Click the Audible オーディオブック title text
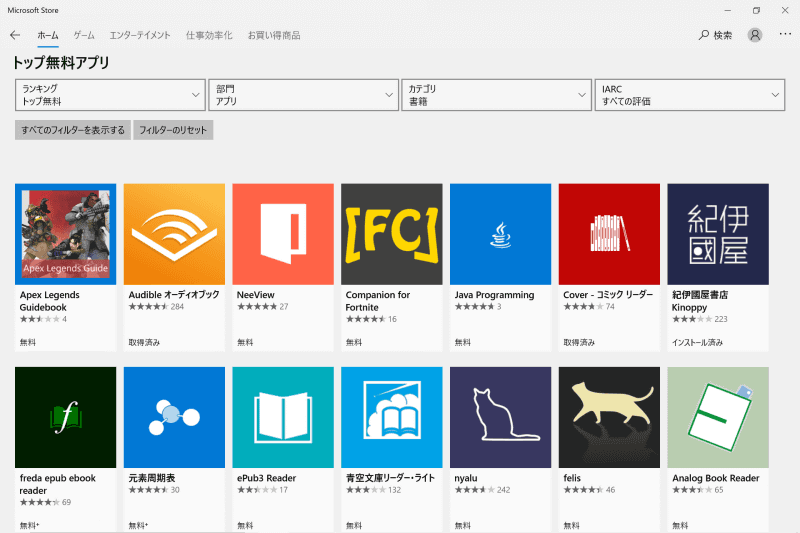This screenshot has width=800, height=533. [174, 295]
